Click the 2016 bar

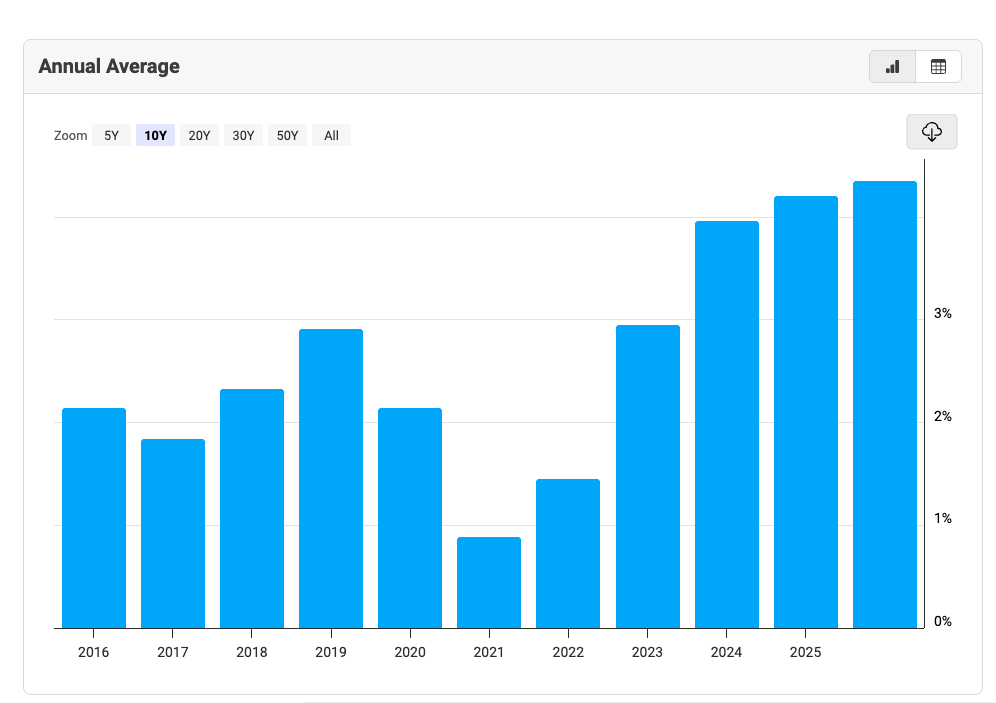[x=94, y=518]
